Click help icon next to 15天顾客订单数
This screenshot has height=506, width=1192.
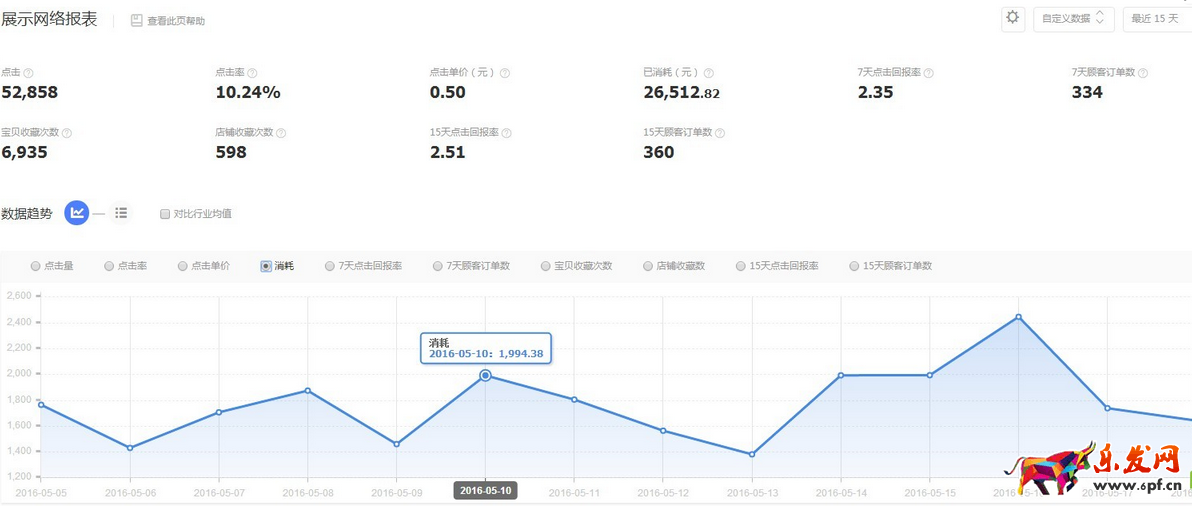click(x=720, y=133)
